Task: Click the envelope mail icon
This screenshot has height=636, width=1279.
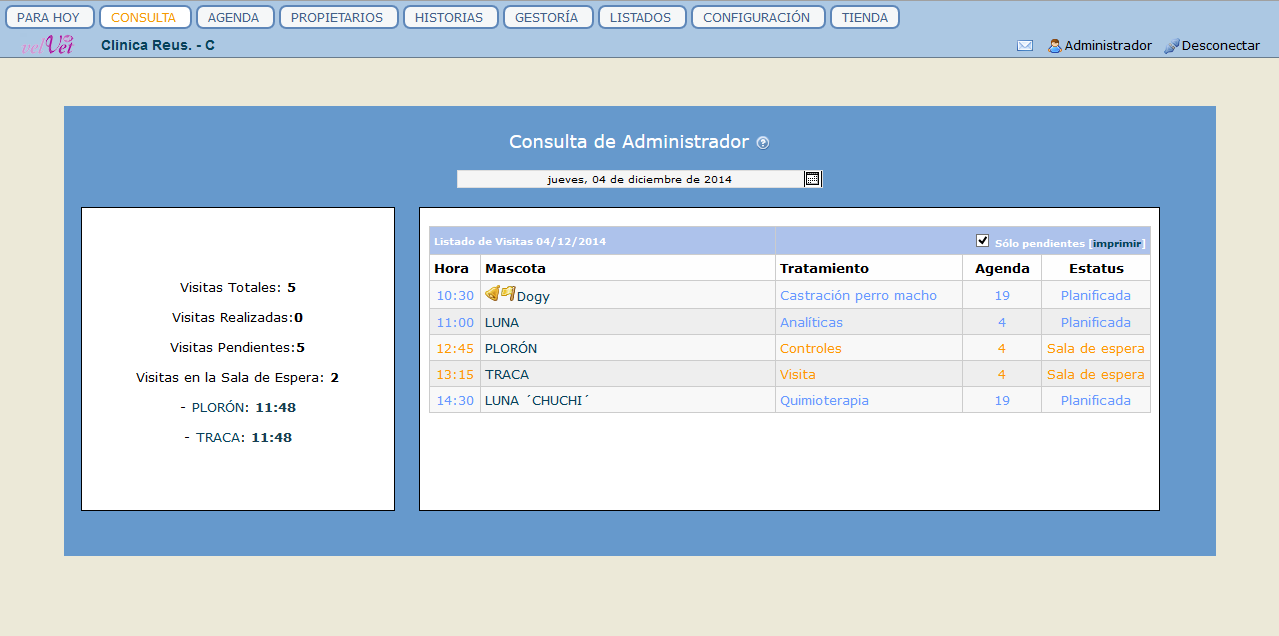Action: (1024, 46)
